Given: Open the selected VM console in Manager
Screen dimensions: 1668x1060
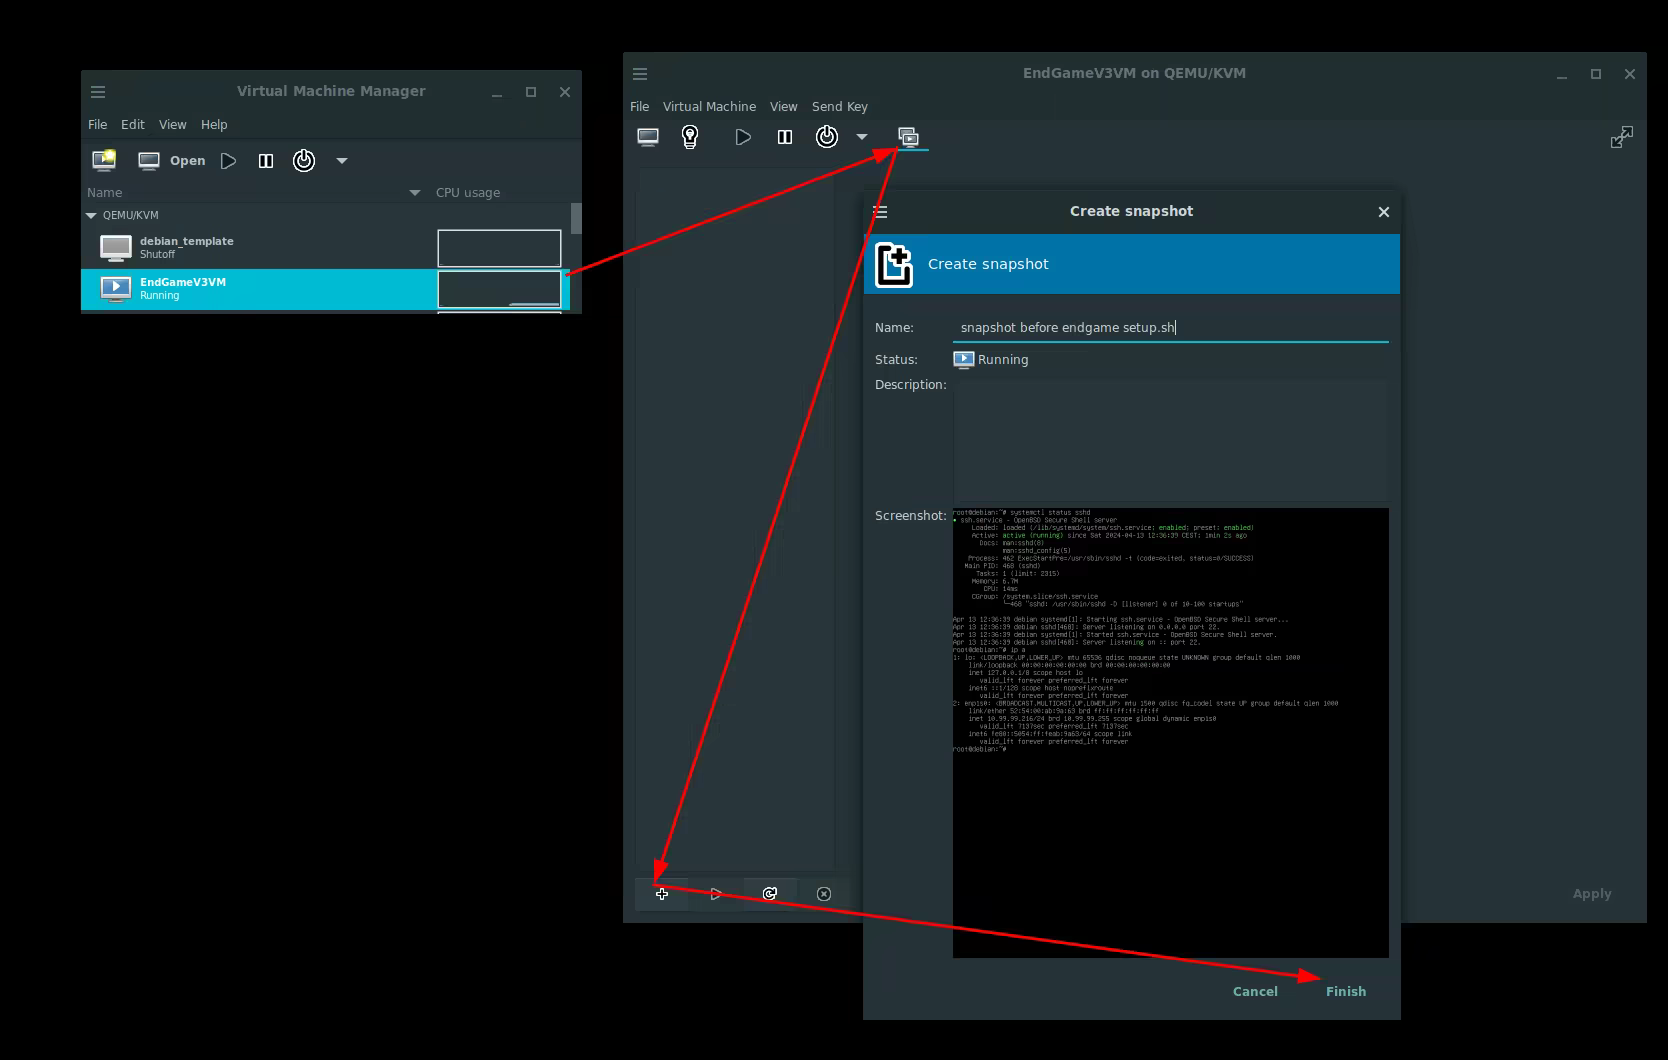Looking at the screenshot, I should point(171,160).
